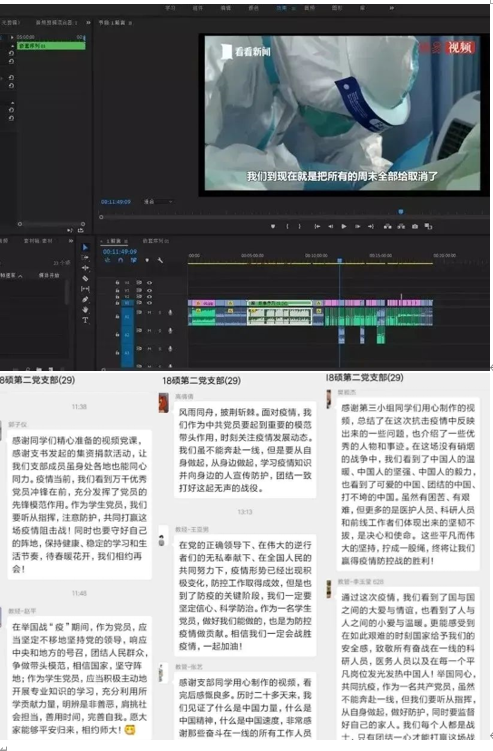Open timeline wrench settings icon
Screen dimensions: 493x751
tap(160, 260)
